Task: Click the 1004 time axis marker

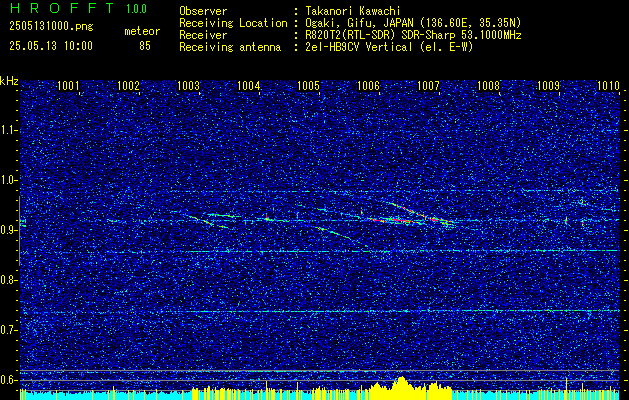Action: 248,85
